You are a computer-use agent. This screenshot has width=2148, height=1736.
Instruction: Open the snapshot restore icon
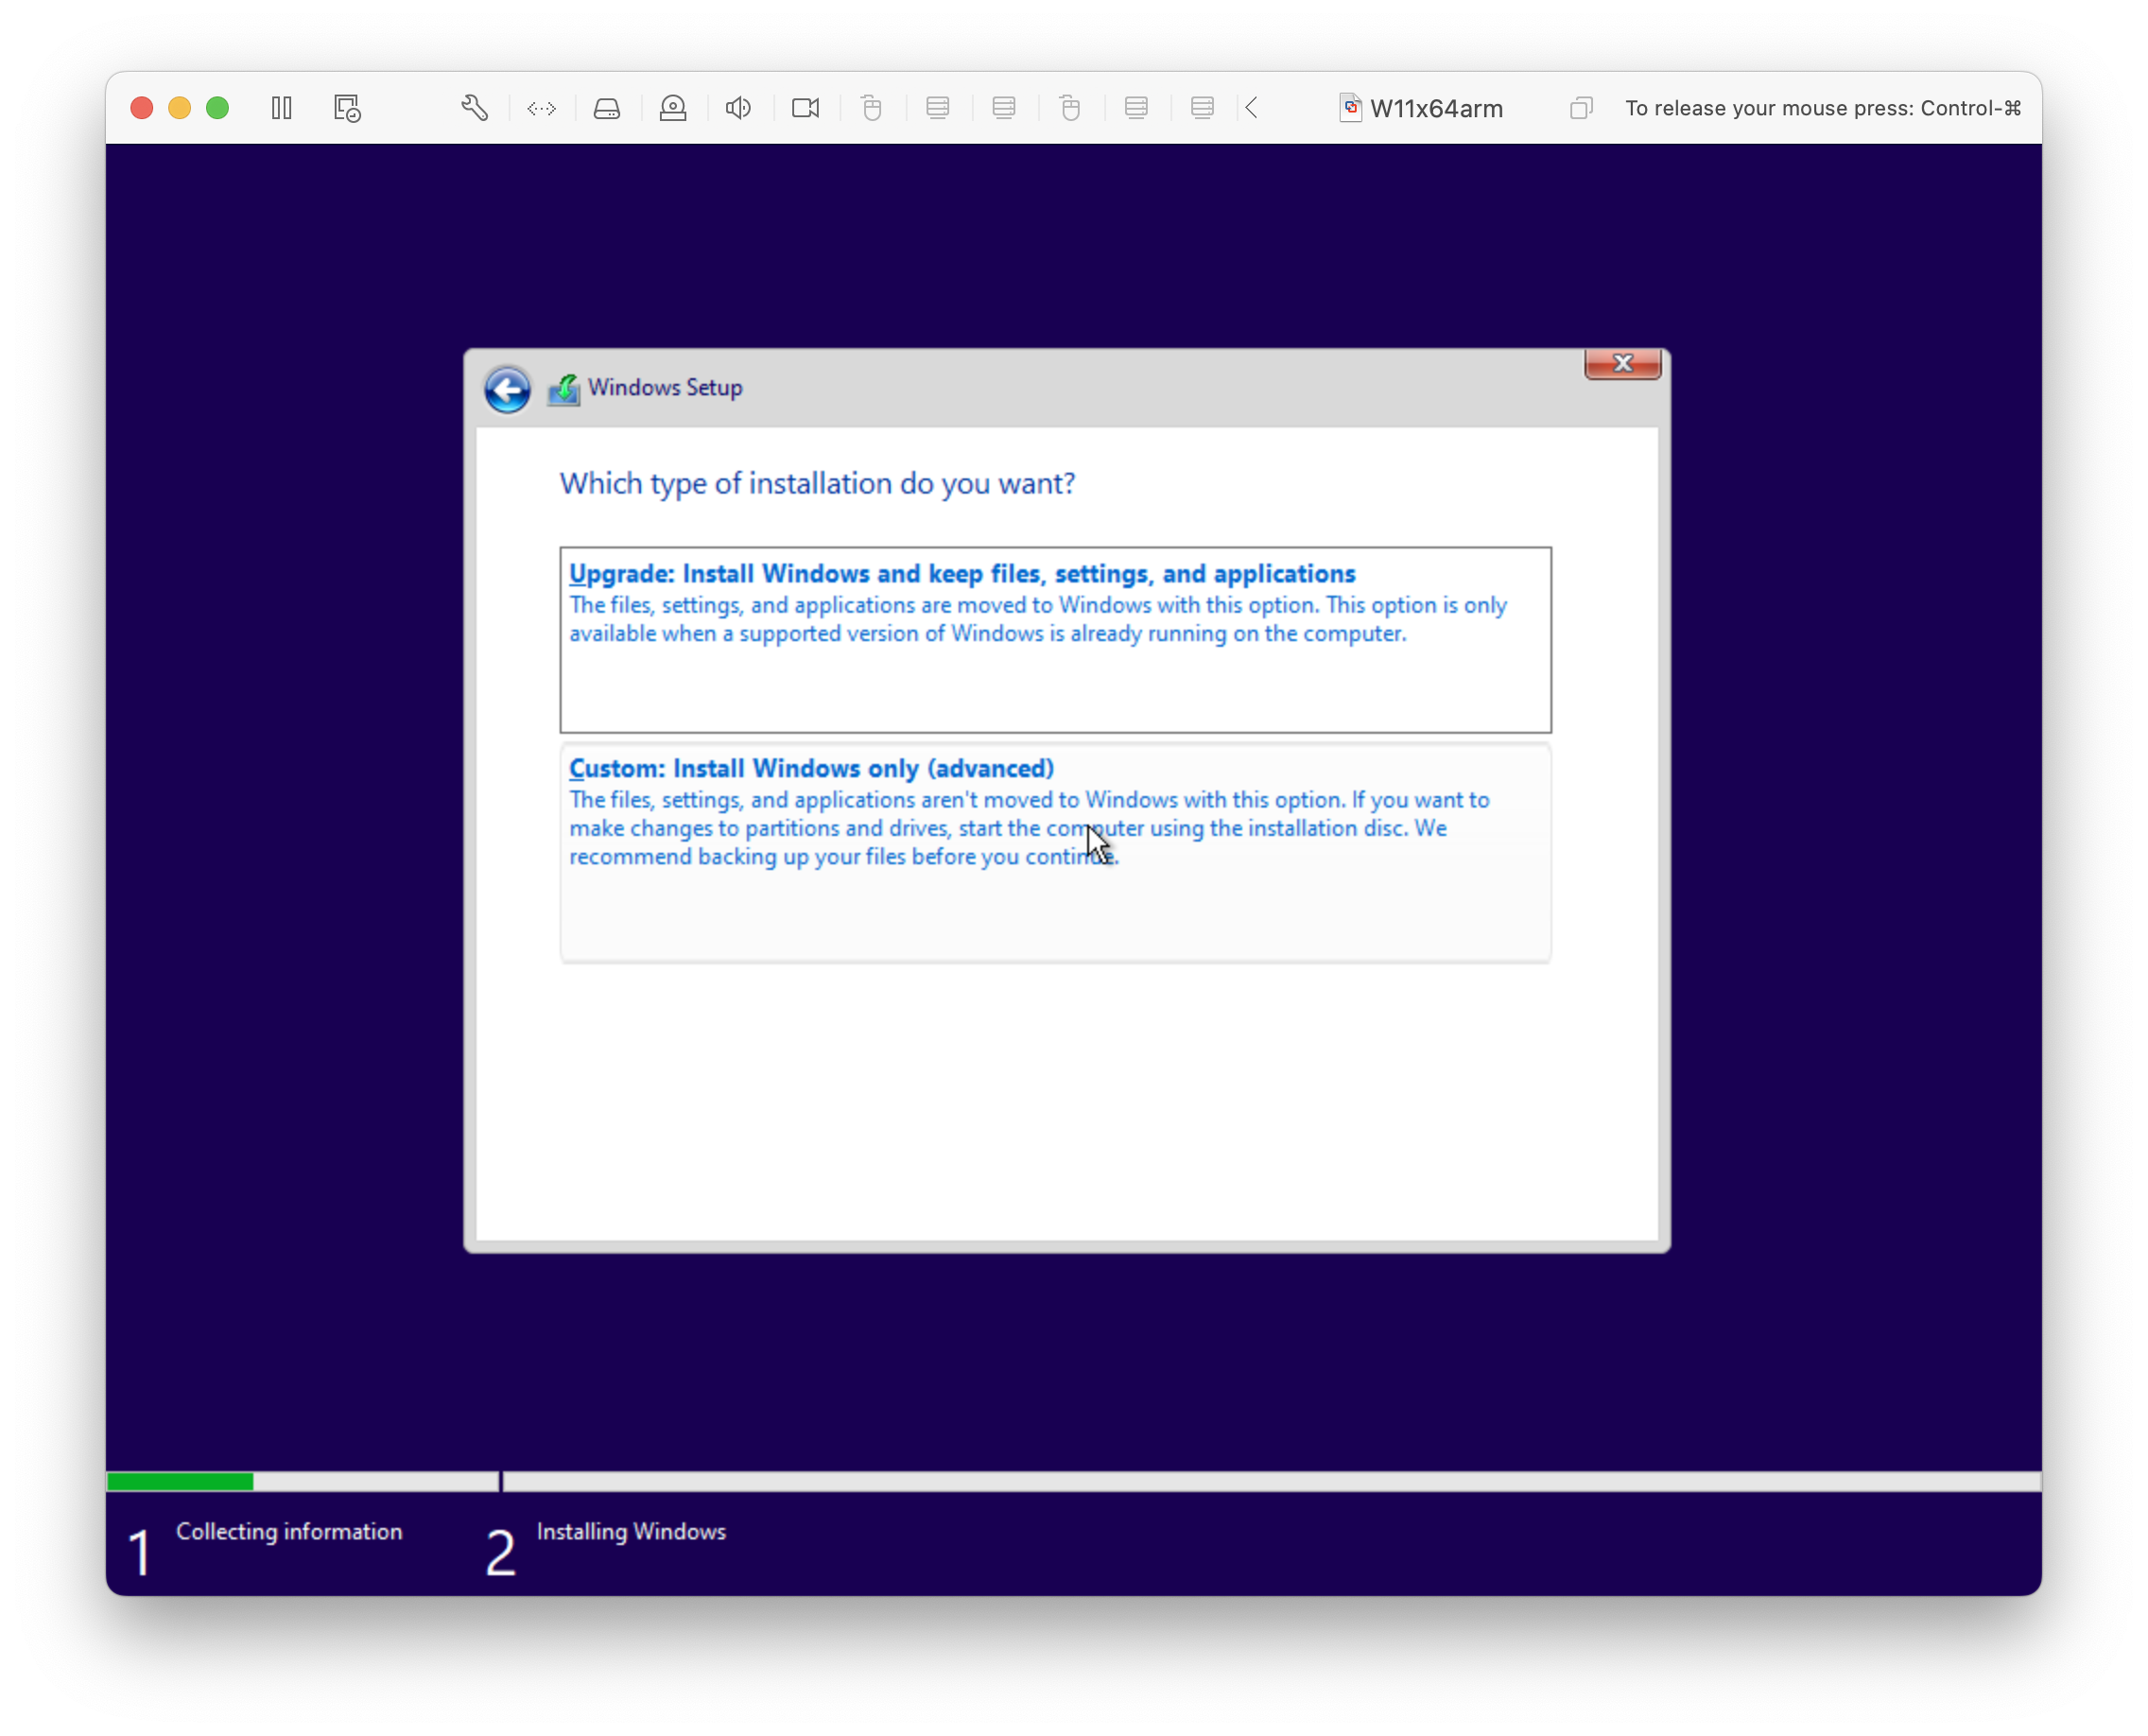[x=346, y=107]
